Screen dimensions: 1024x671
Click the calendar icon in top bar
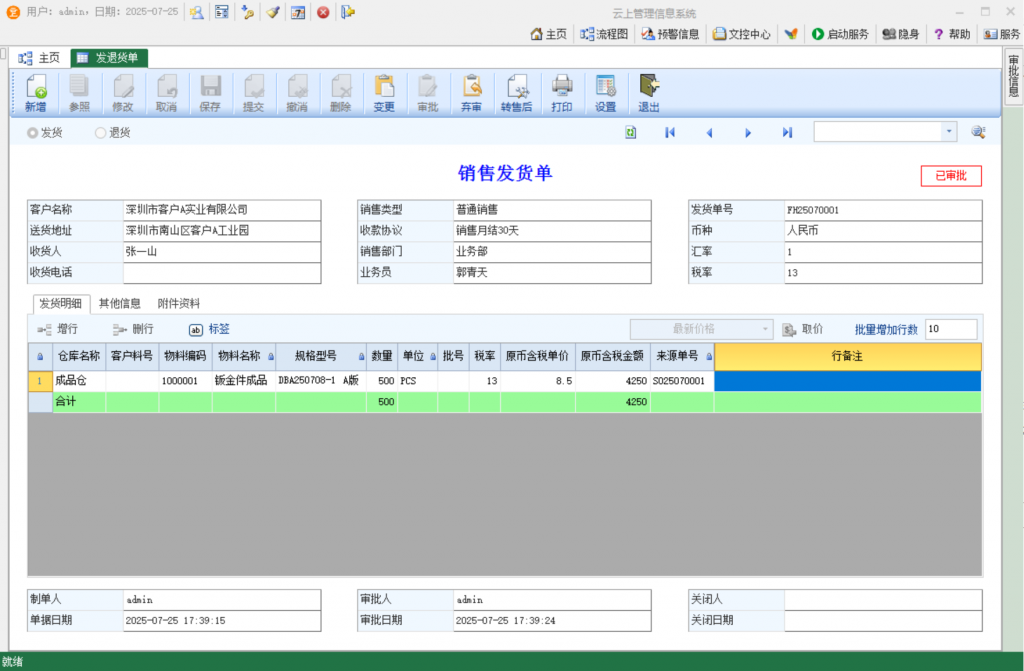click(298, 12)
